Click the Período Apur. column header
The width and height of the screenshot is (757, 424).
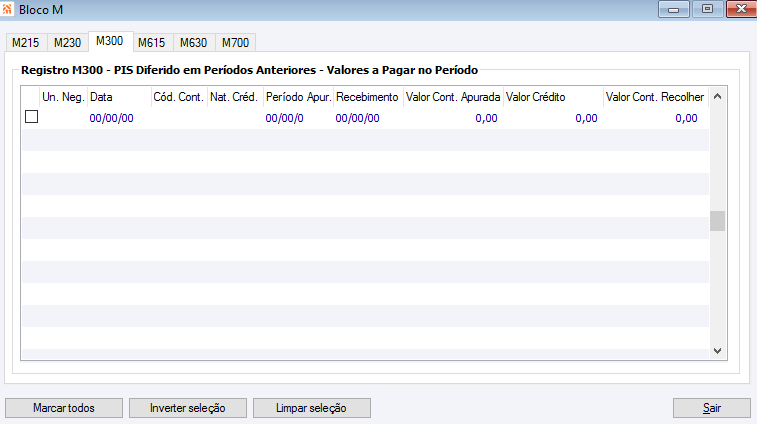[x=298, y=97]
